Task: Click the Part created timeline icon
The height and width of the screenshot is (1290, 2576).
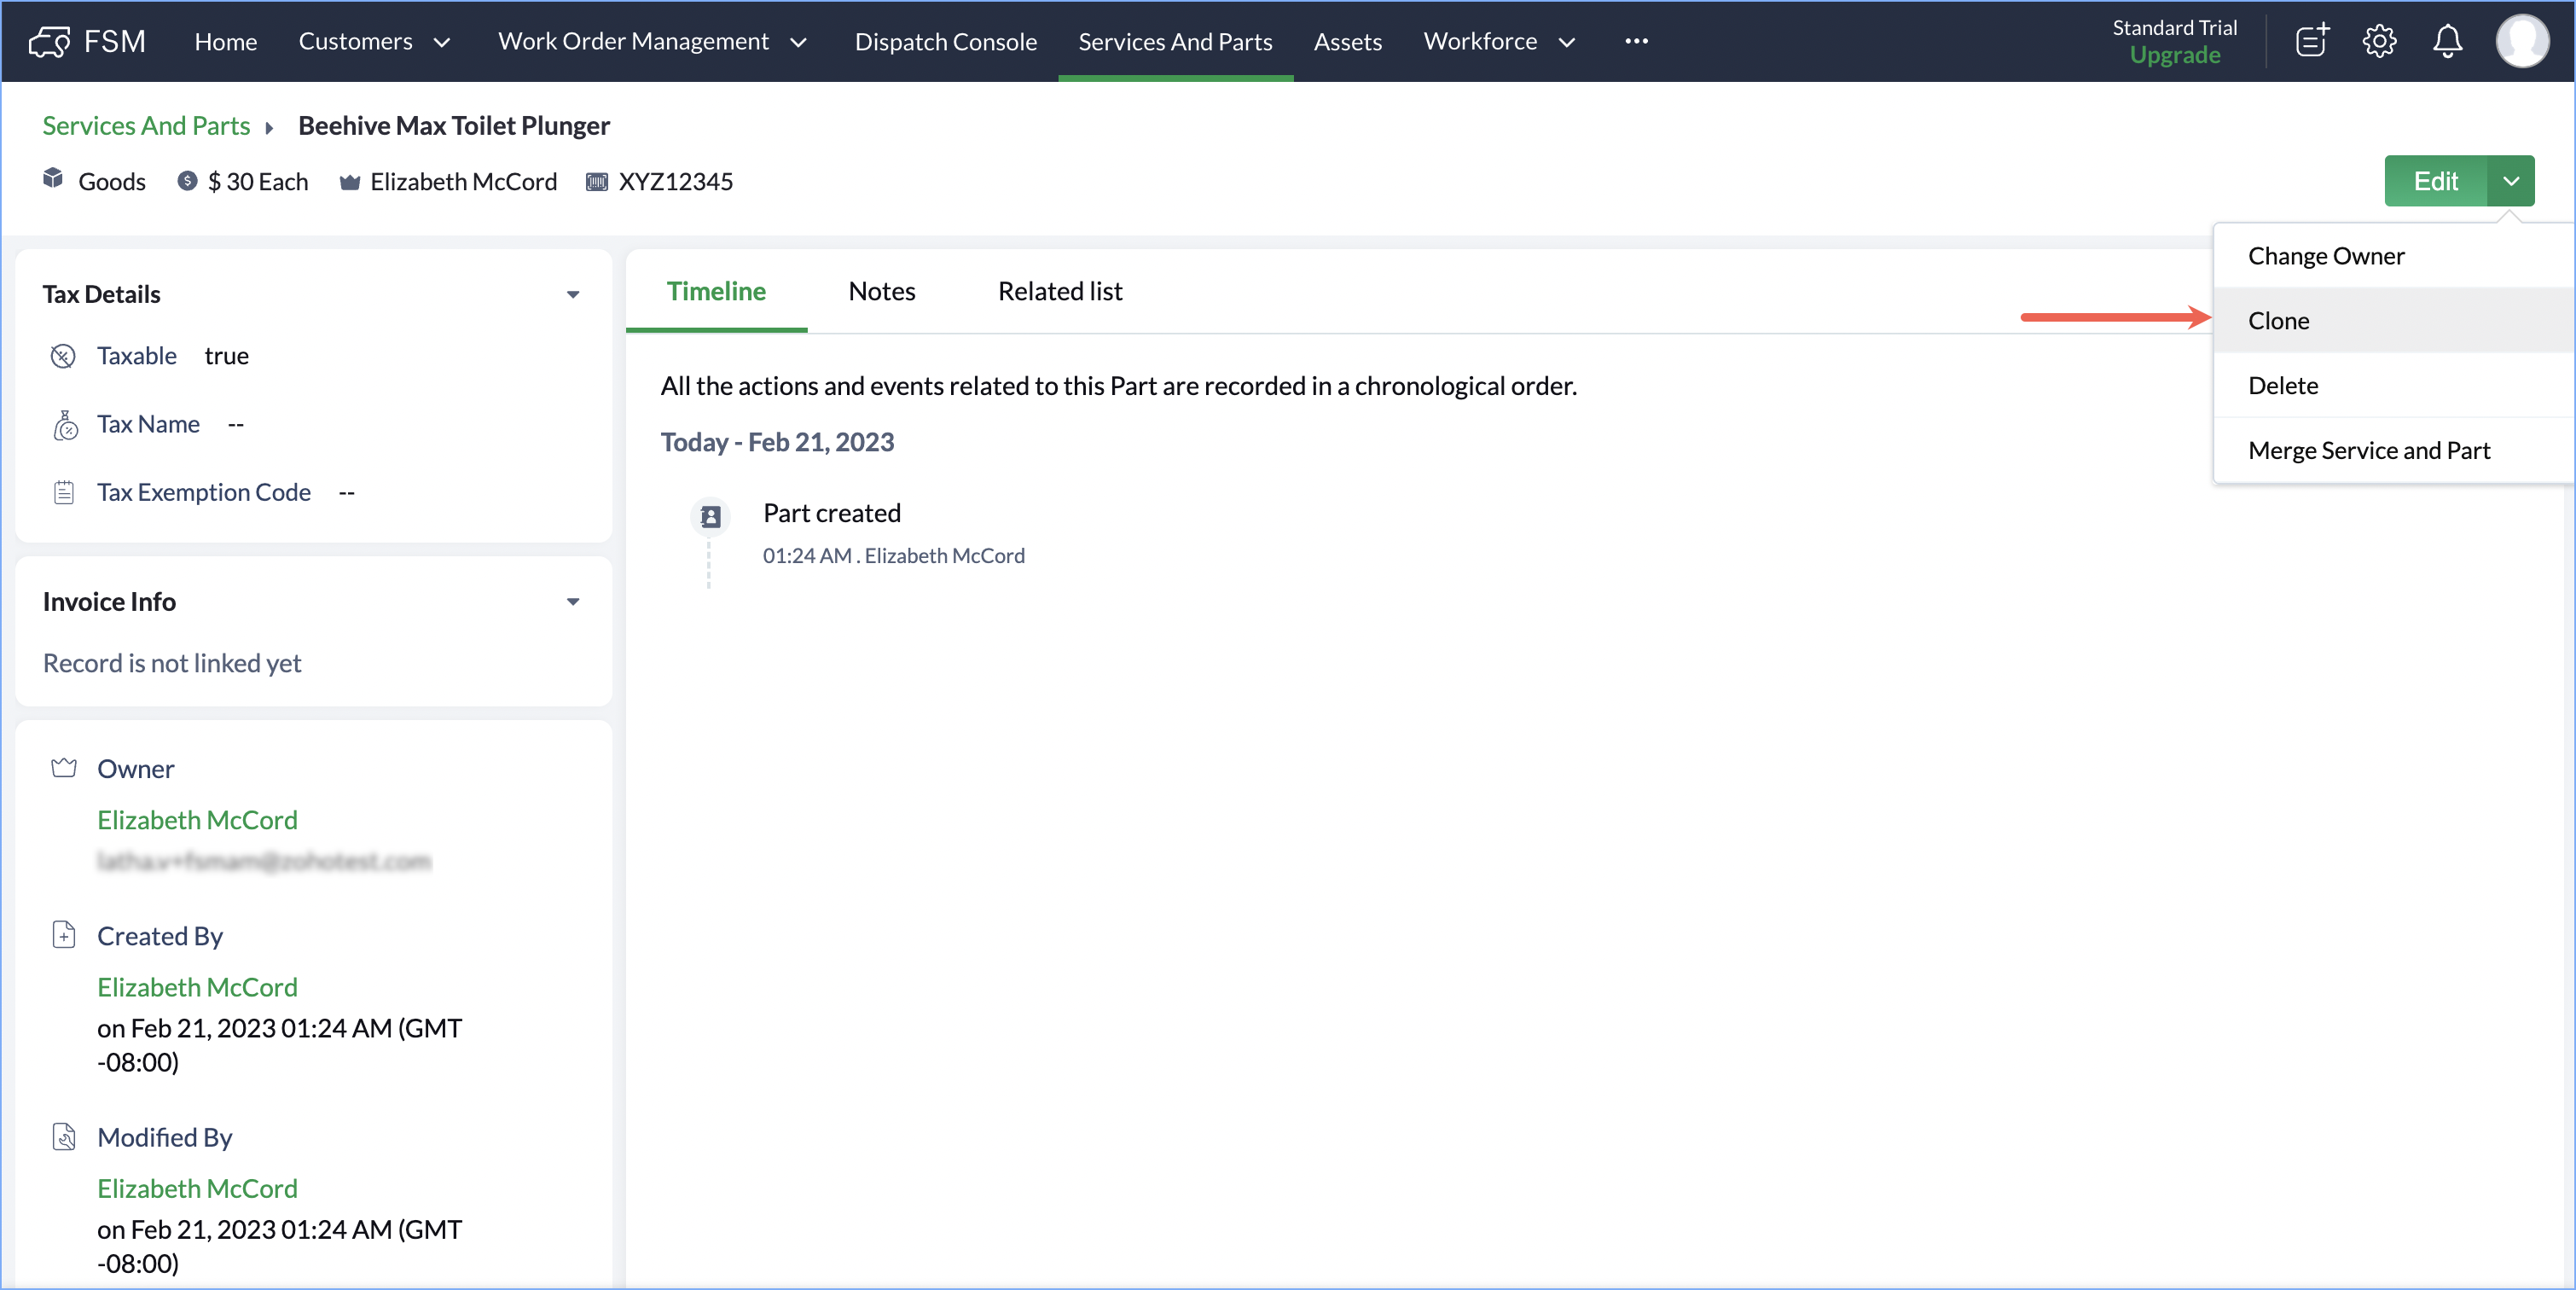Action: [x=710, y=517]
